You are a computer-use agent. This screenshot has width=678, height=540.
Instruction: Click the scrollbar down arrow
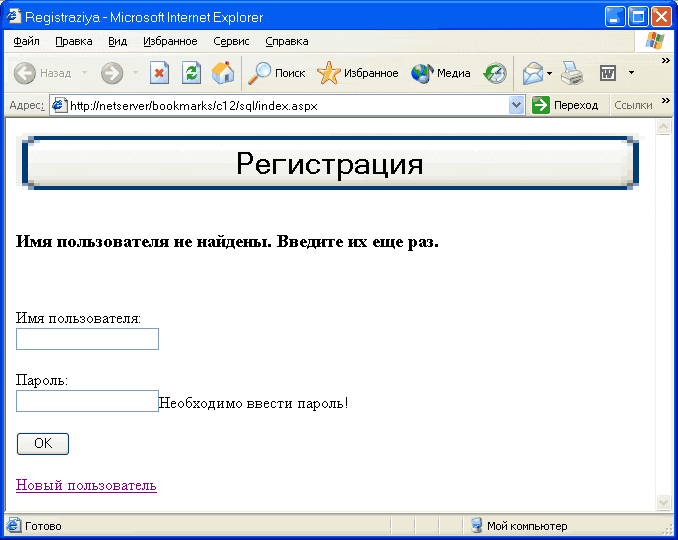[x=663, y=502]
